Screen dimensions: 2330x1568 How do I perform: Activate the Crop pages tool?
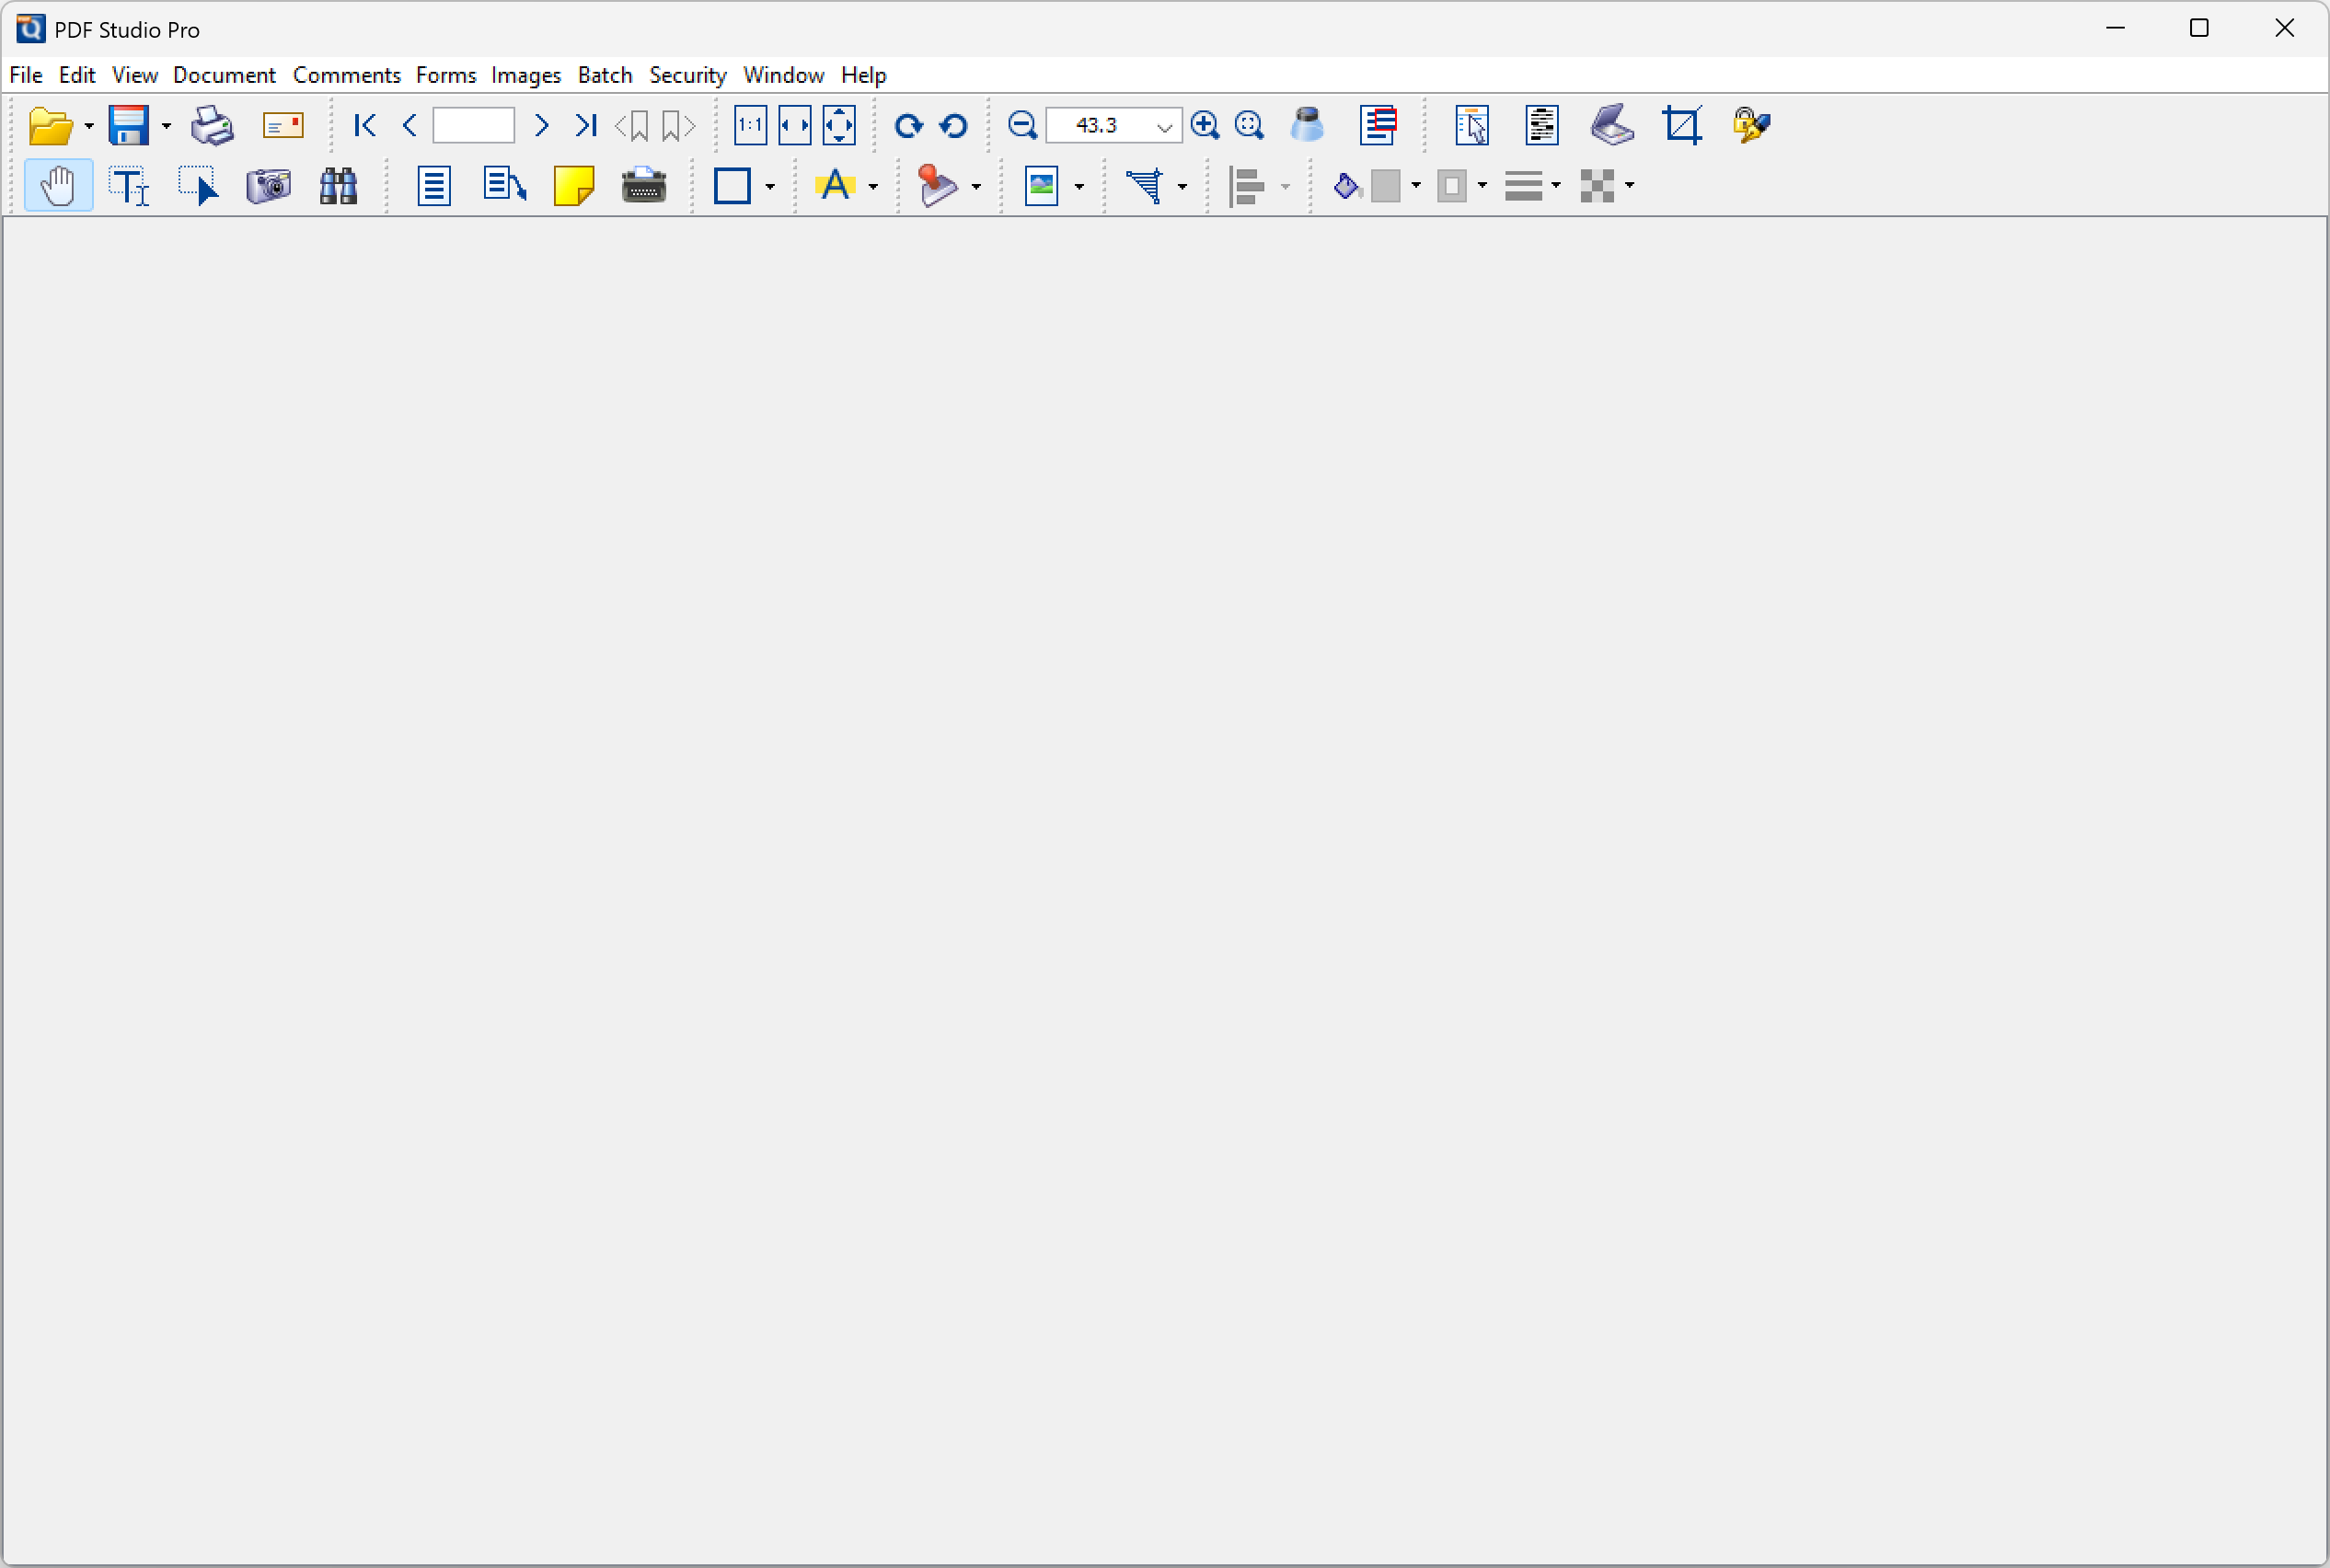pyautogui.click(x=1682, y=125)
